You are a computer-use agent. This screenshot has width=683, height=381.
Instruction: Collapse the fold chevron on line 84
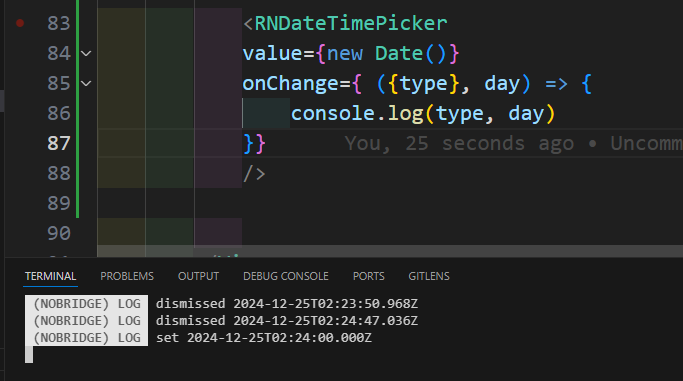pyautogui.click(x=86, y=54)
